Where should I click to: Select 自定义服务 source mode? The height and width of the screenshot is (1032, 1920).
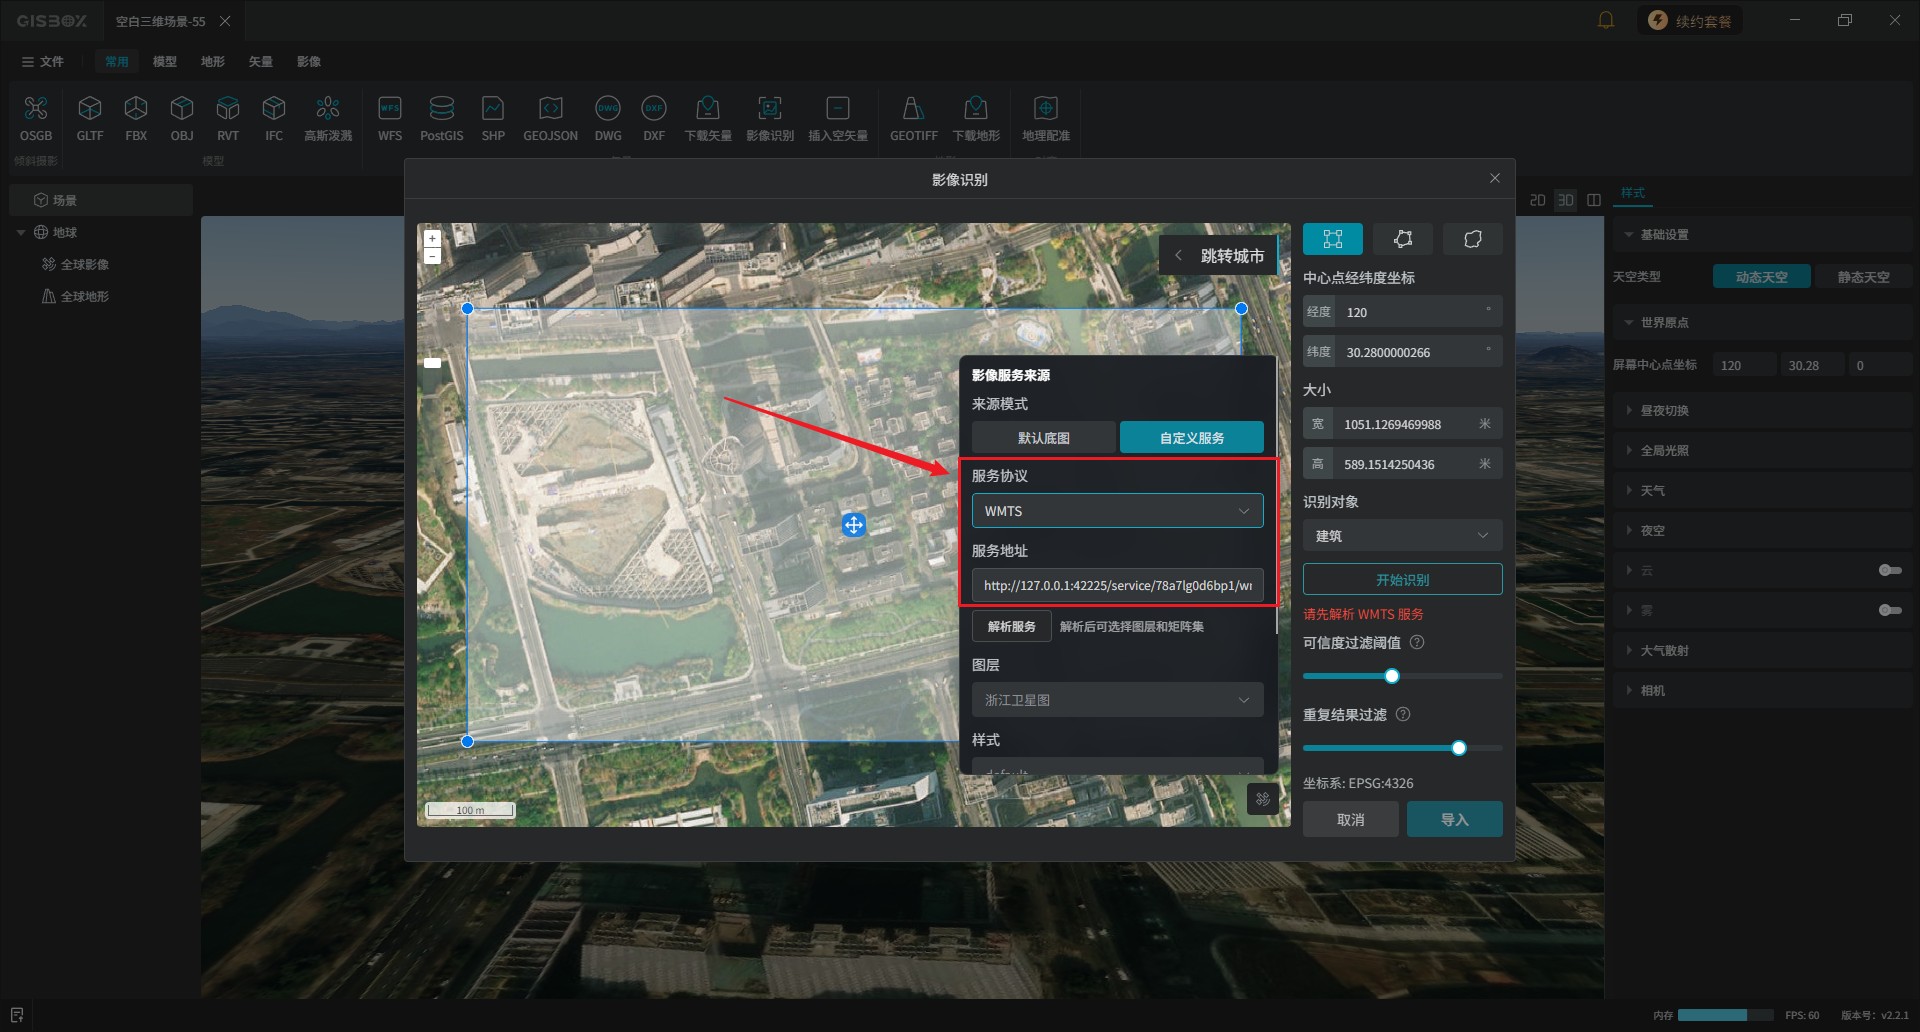click(1192, 438)
